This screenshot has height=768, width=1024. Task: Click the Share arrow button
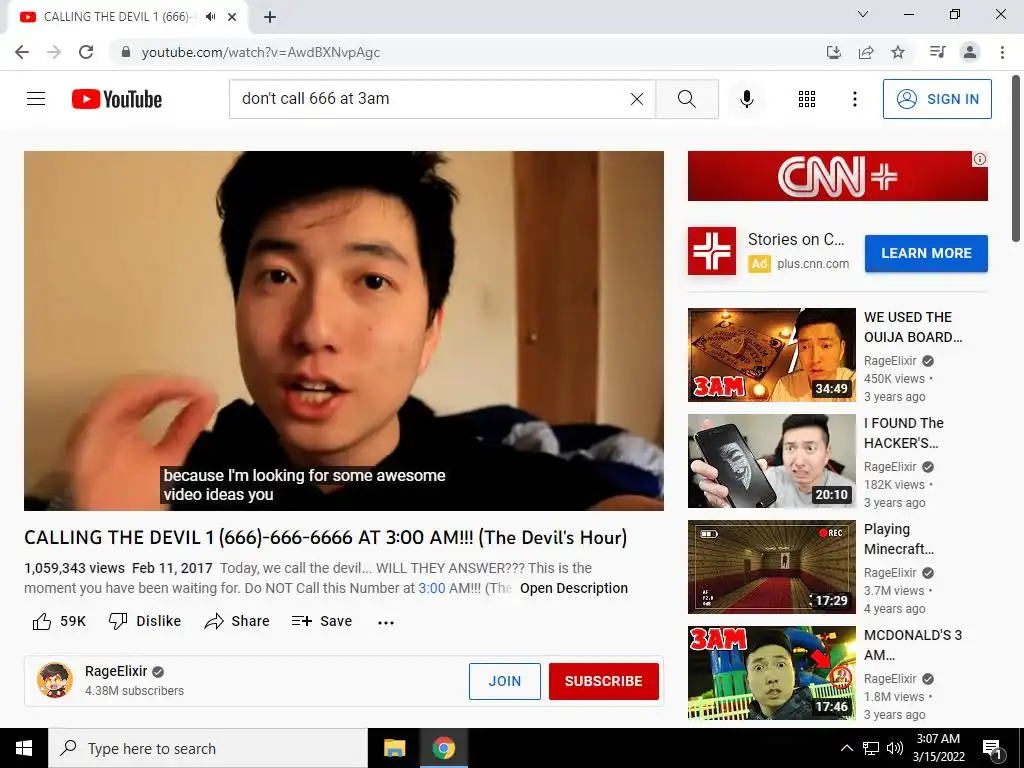236,621
